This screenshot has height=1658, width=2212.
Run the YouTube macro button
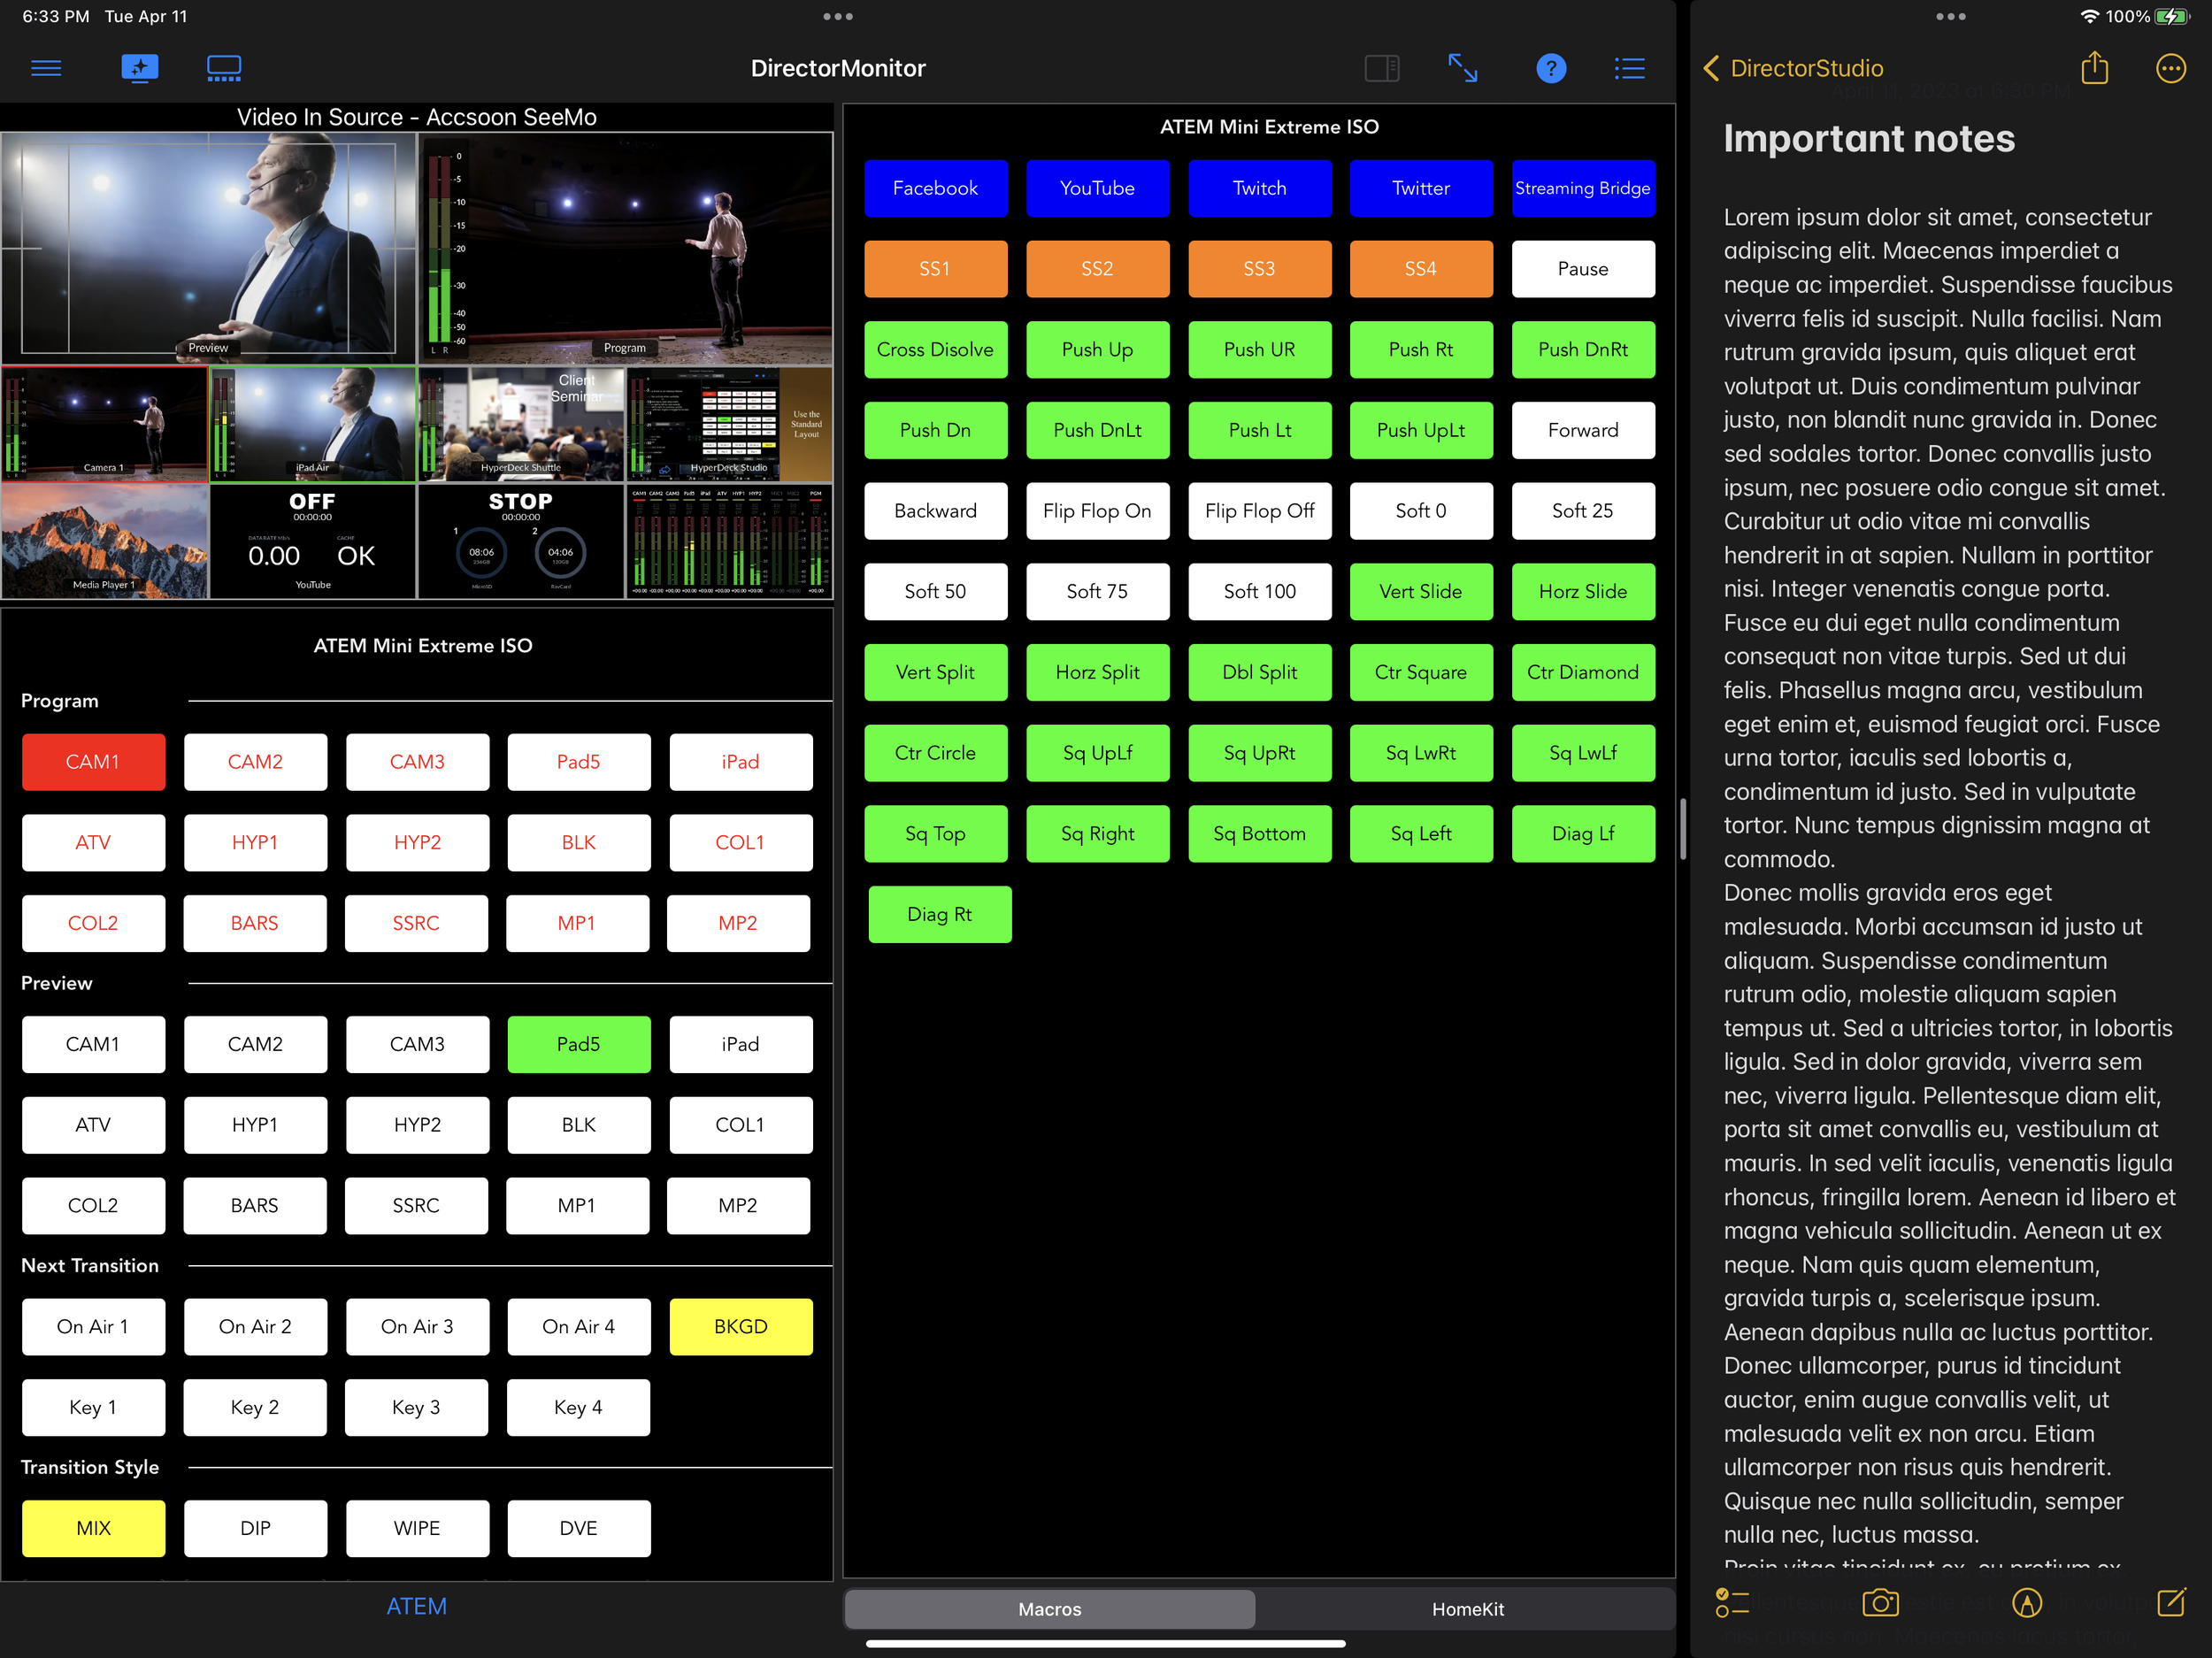[x=1096, y=188]
